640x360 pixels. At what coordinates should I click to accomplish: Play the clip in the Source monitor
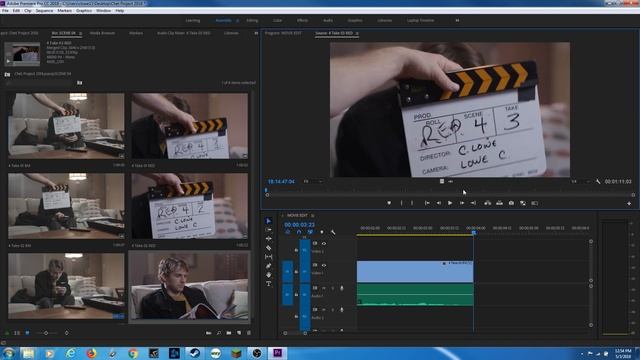pos(450,203)
